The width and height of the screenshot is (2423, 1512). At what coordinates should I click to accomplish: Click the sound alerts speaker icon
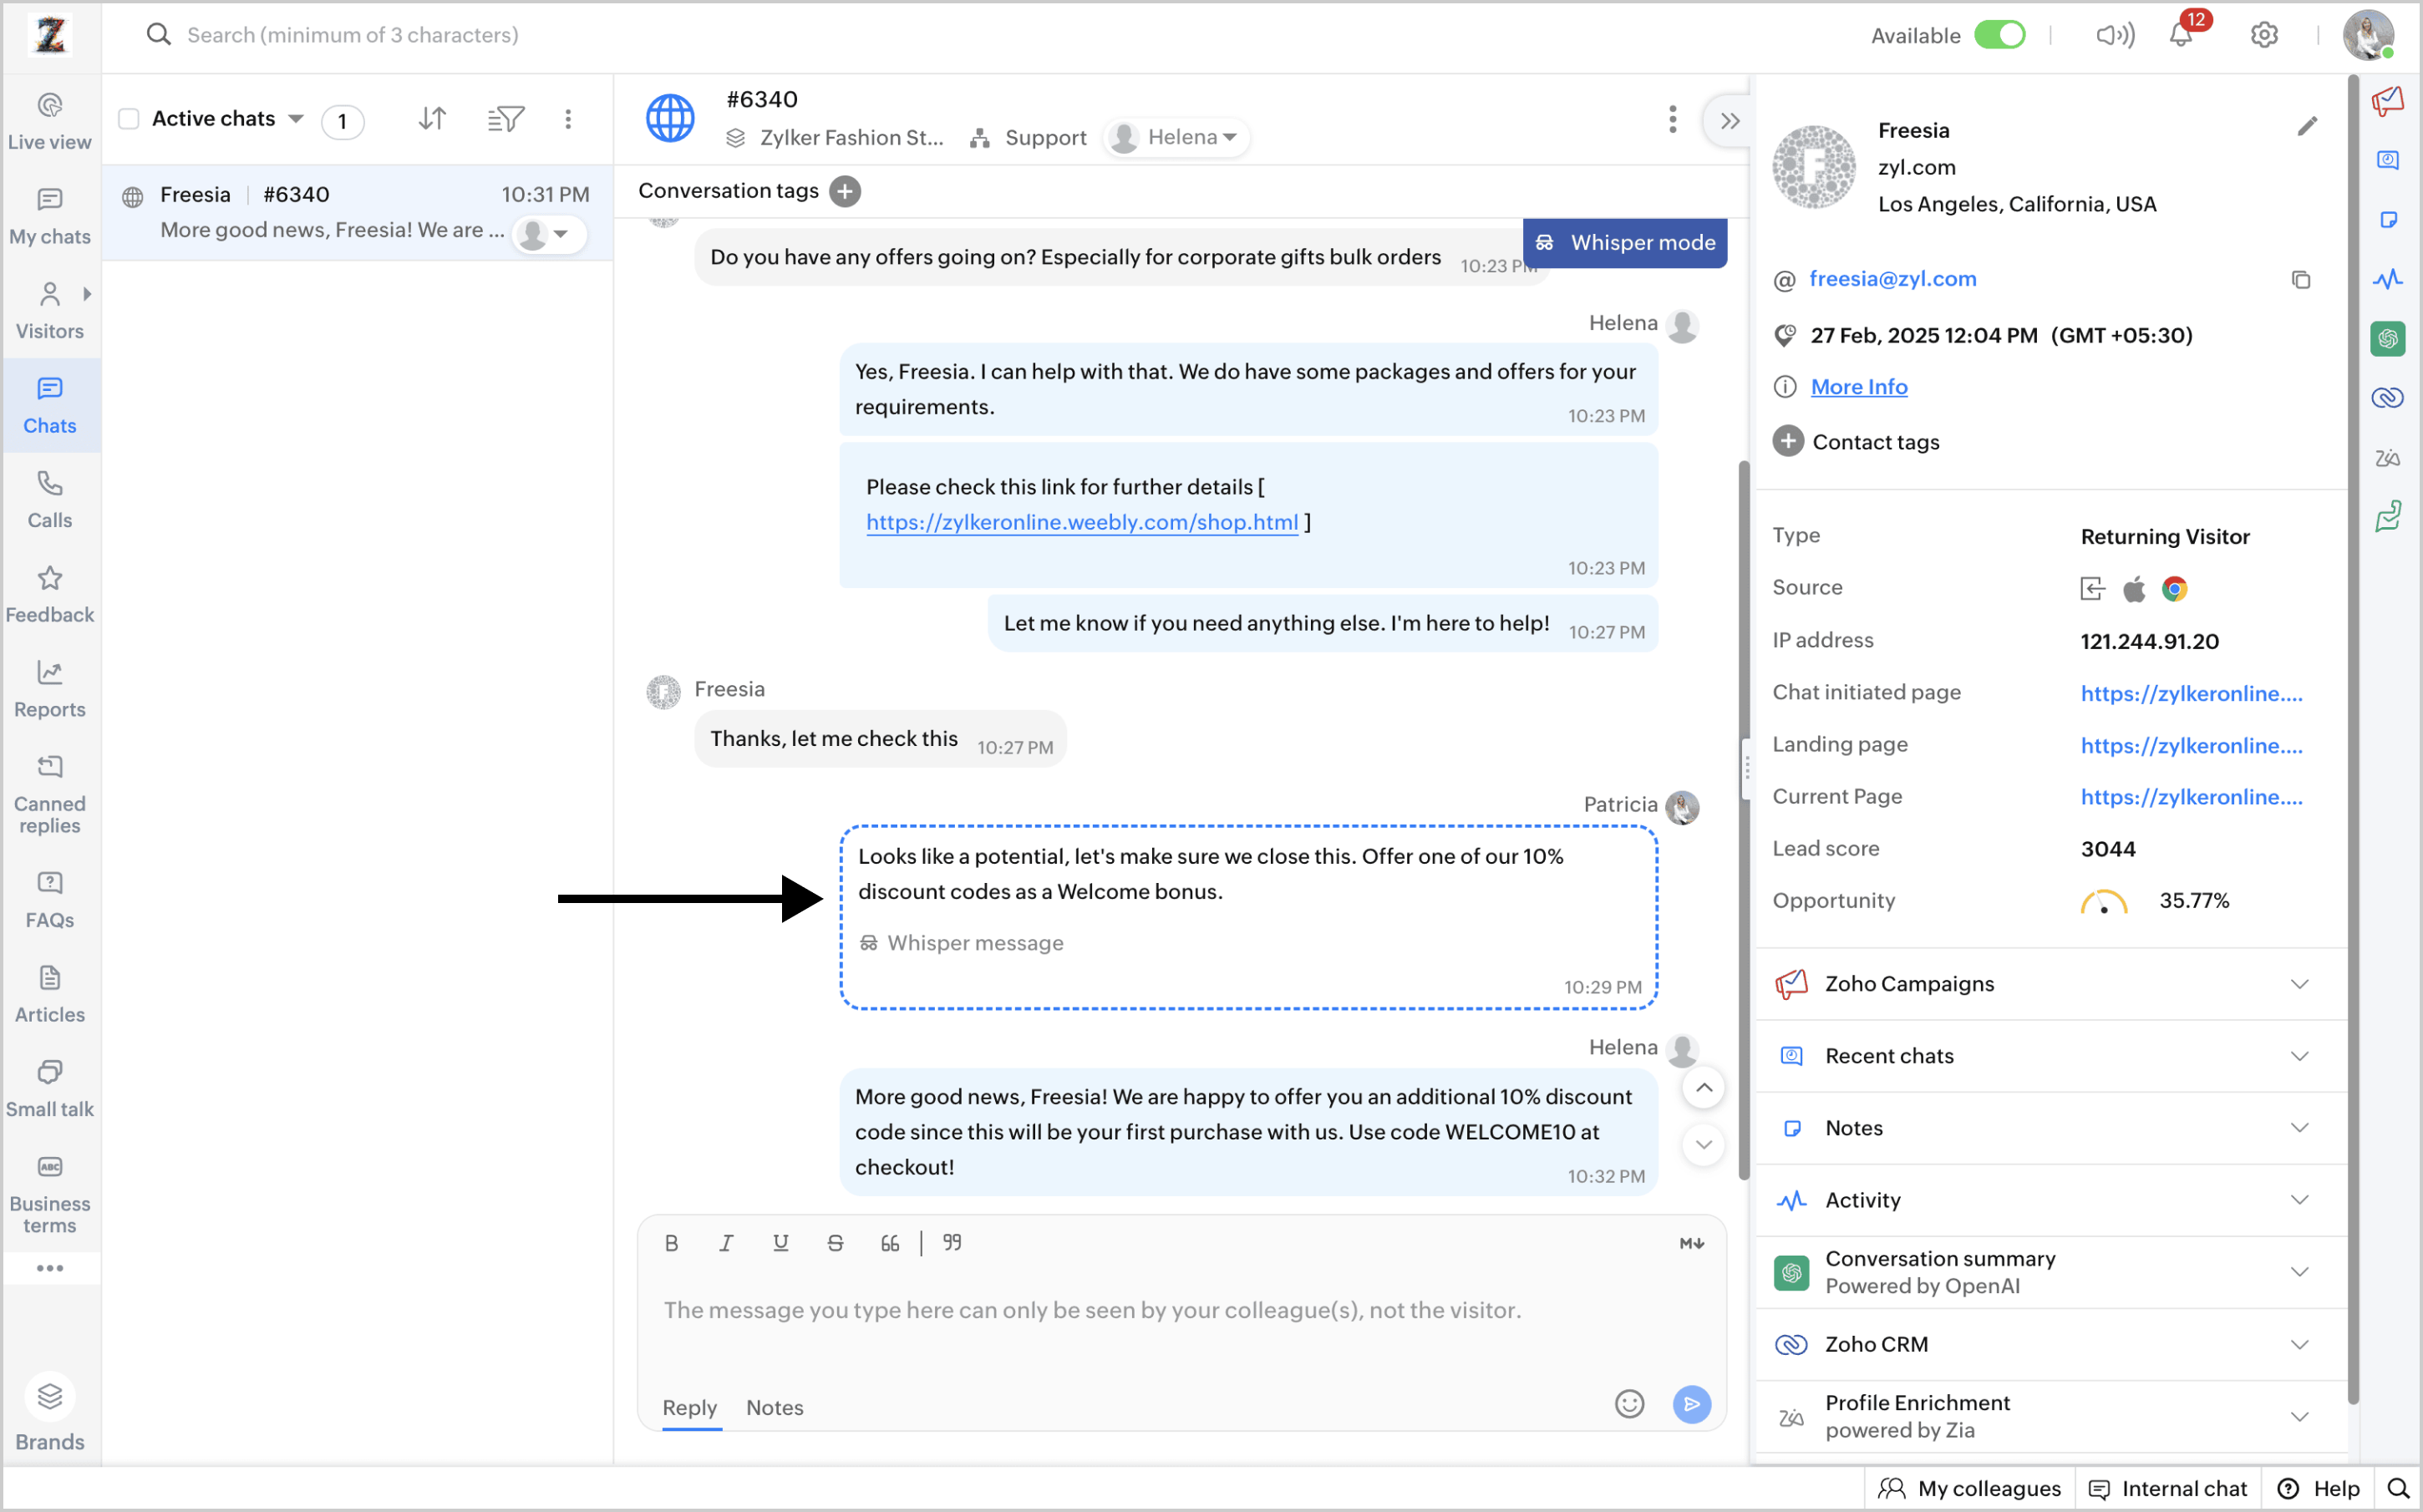tap(2114, 36)
